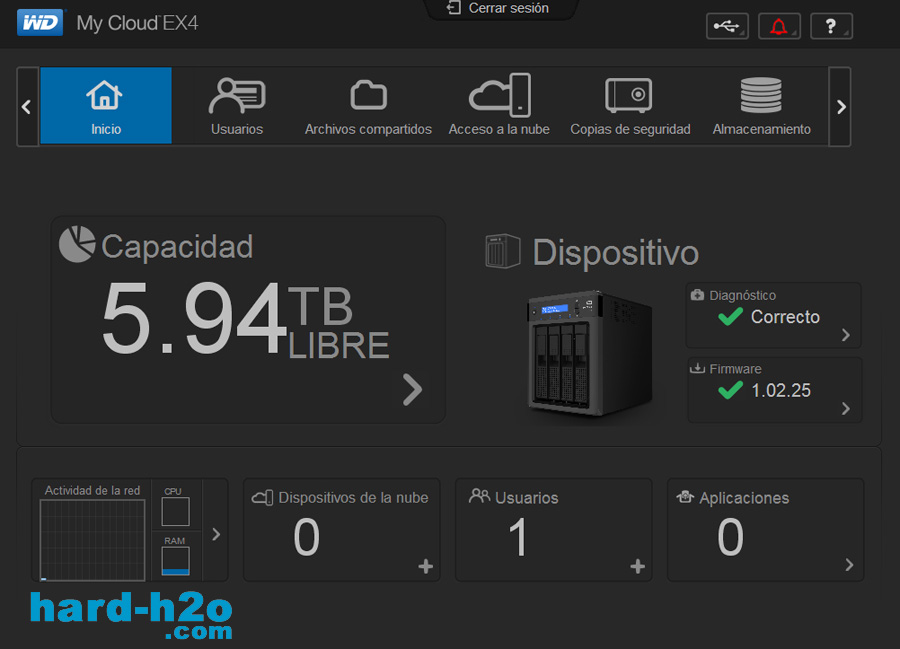Open the USB devices icon in header
900x649 pixels.
coord(727,26)
